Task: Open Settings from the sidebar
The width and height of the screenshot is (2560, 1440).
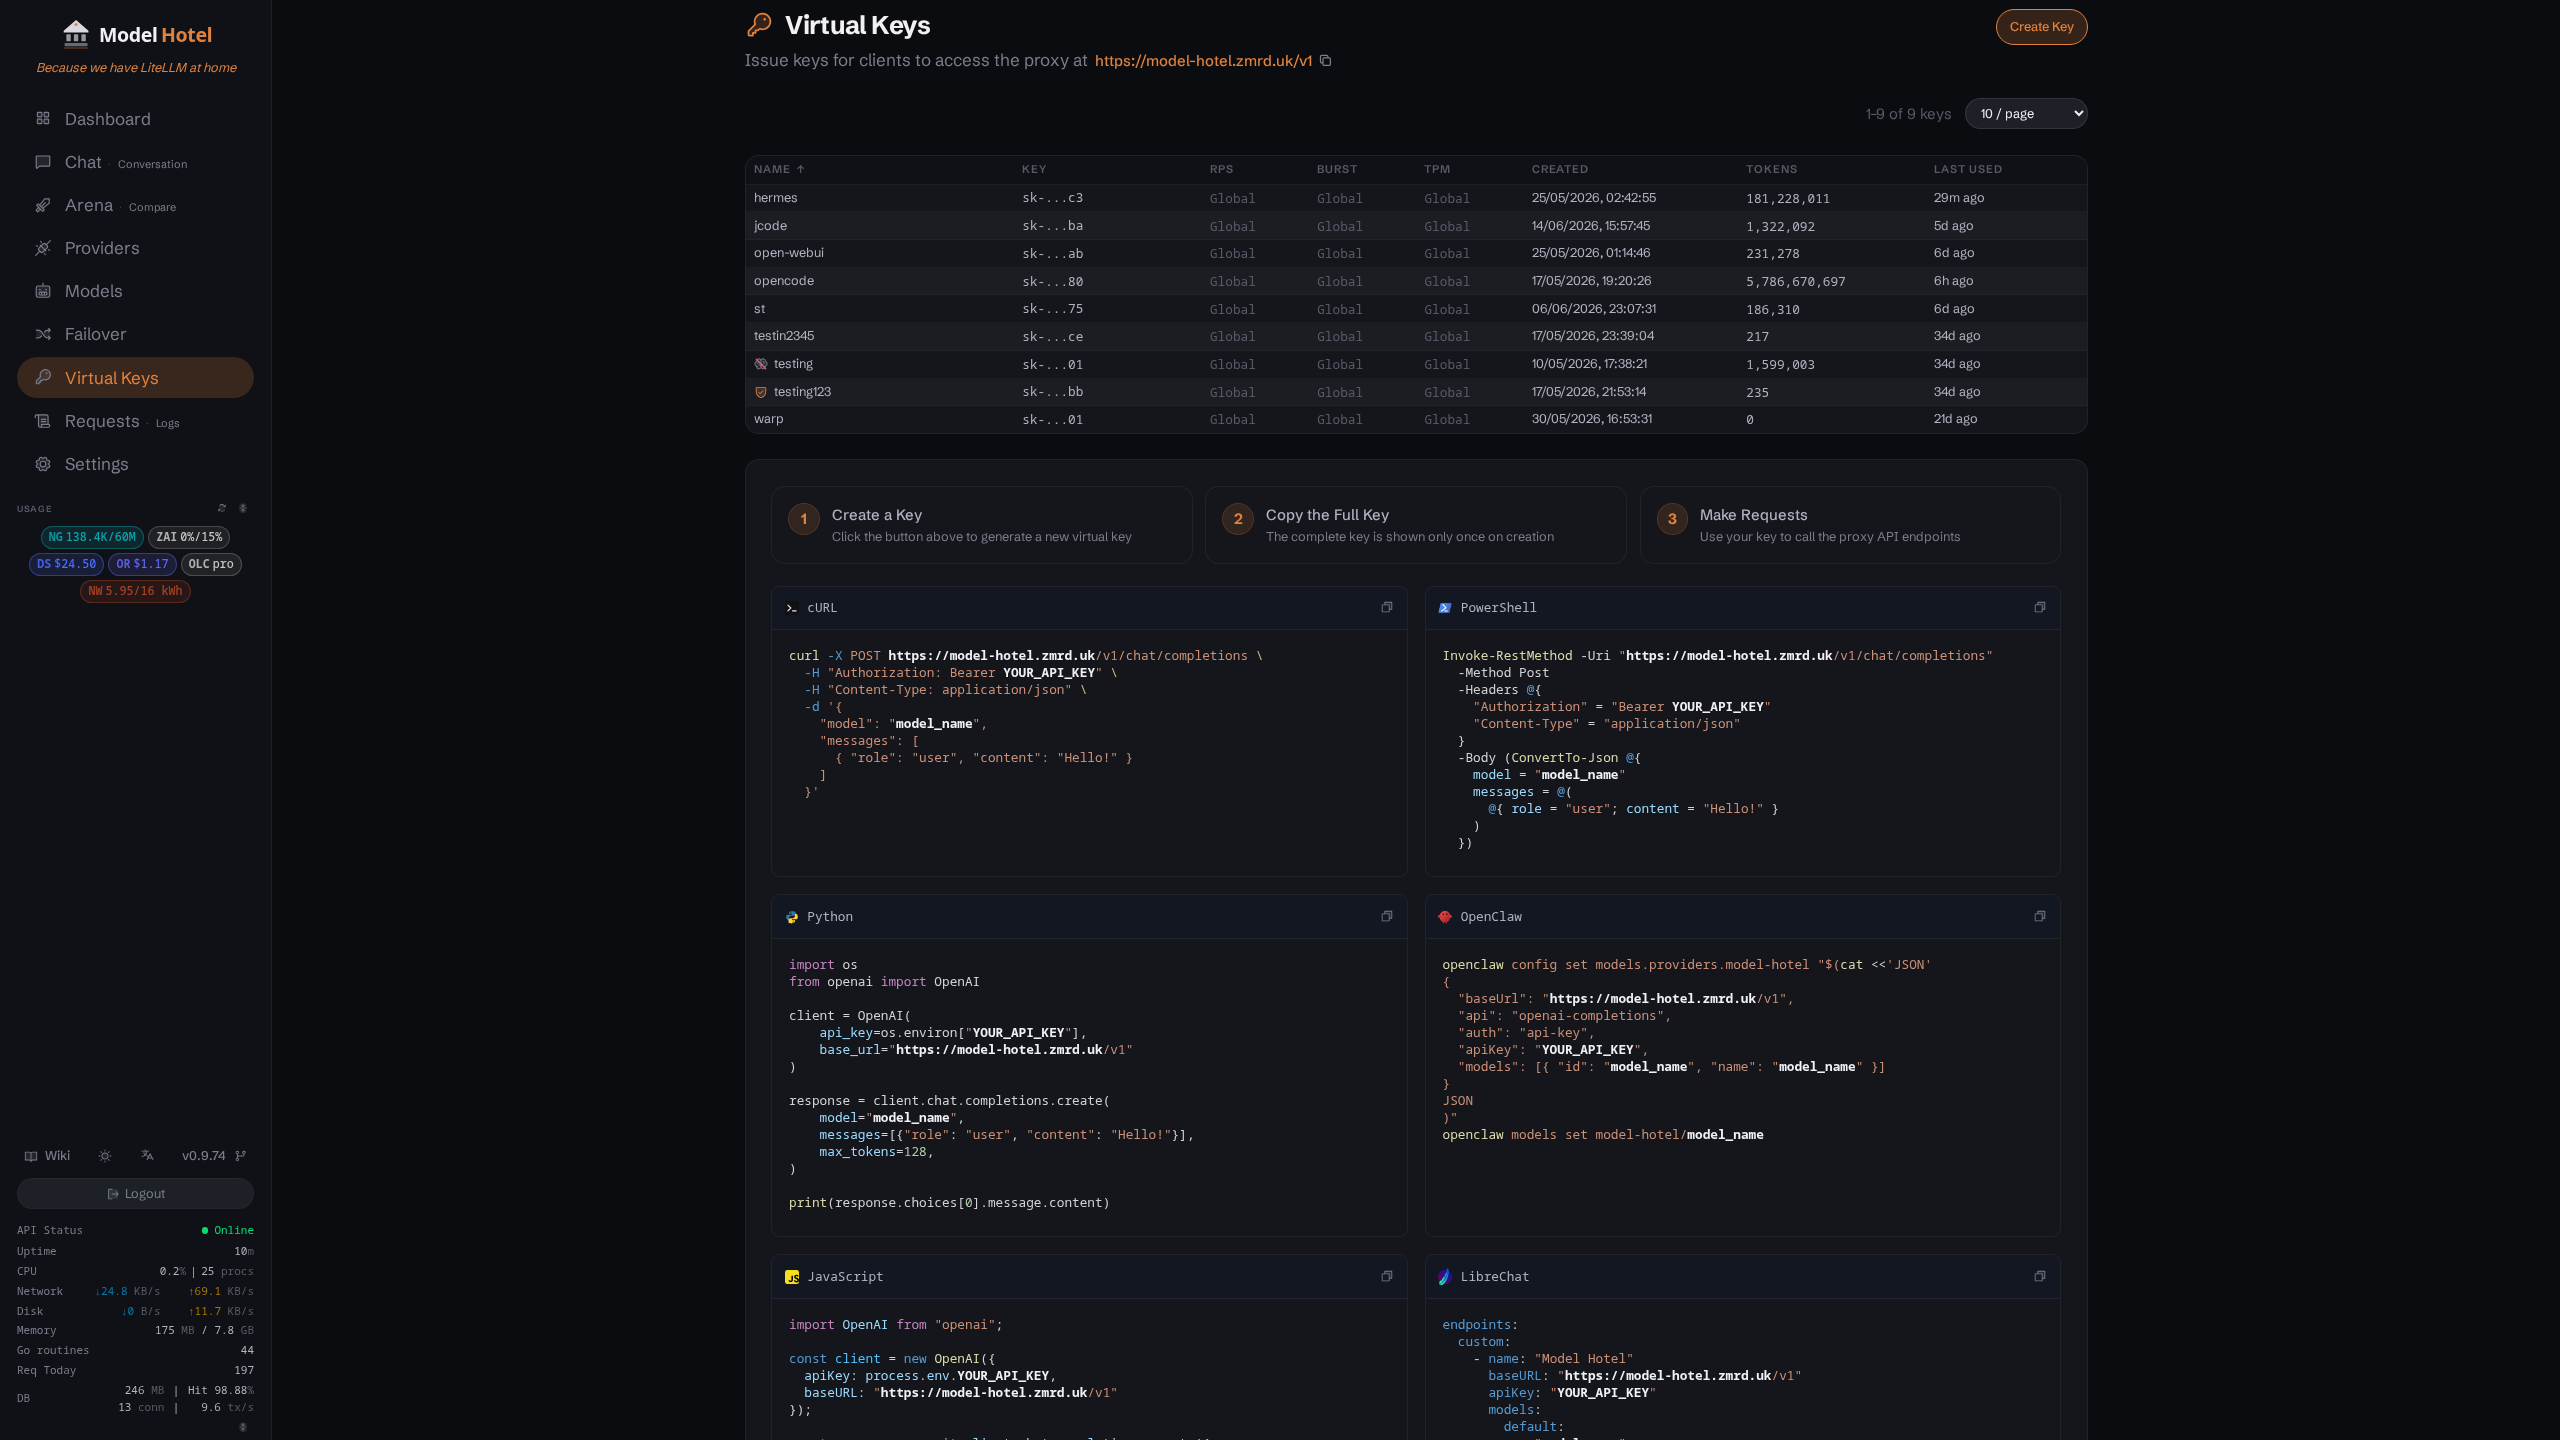Action: (x=135, y=464)
